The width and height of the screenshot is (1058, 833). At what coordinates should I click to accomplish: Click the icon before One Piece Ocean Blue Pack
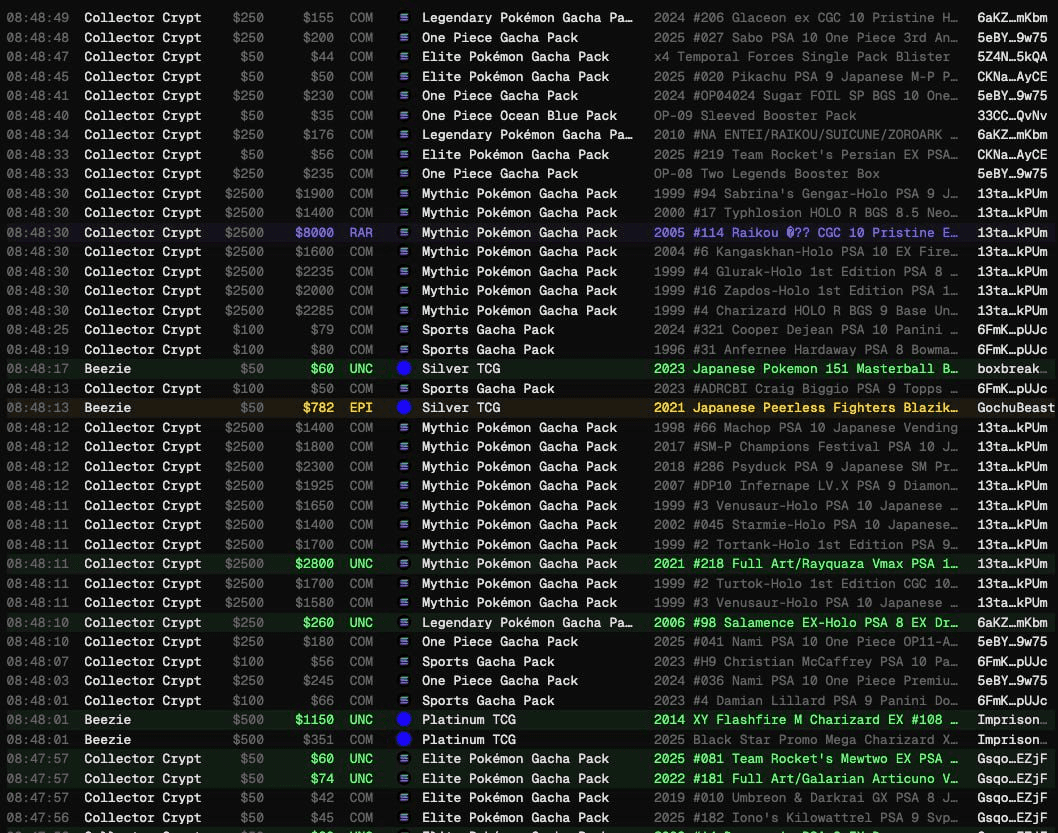click(x=403, y=115)
